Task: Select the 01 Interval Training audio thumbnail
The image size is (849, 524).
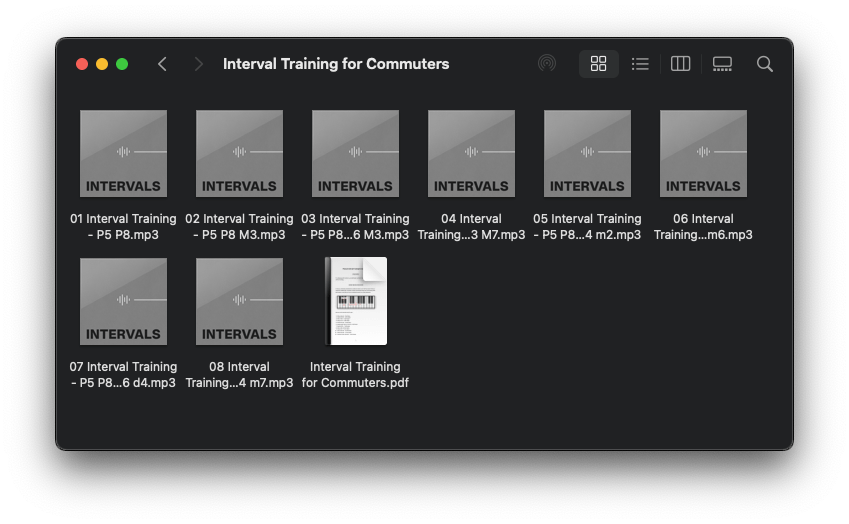Action: click(x=123, y=154)
